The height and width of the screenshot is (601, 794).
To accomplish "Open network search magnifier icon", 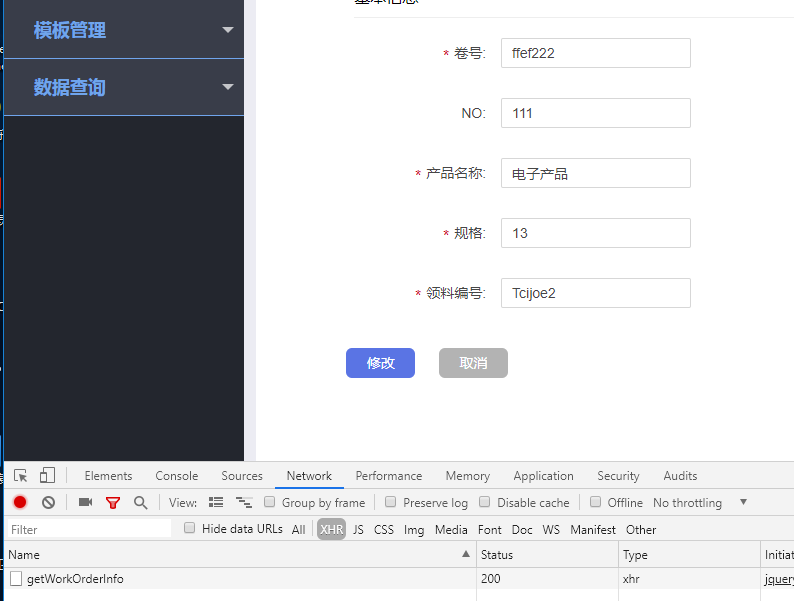I will pos(140,503).
